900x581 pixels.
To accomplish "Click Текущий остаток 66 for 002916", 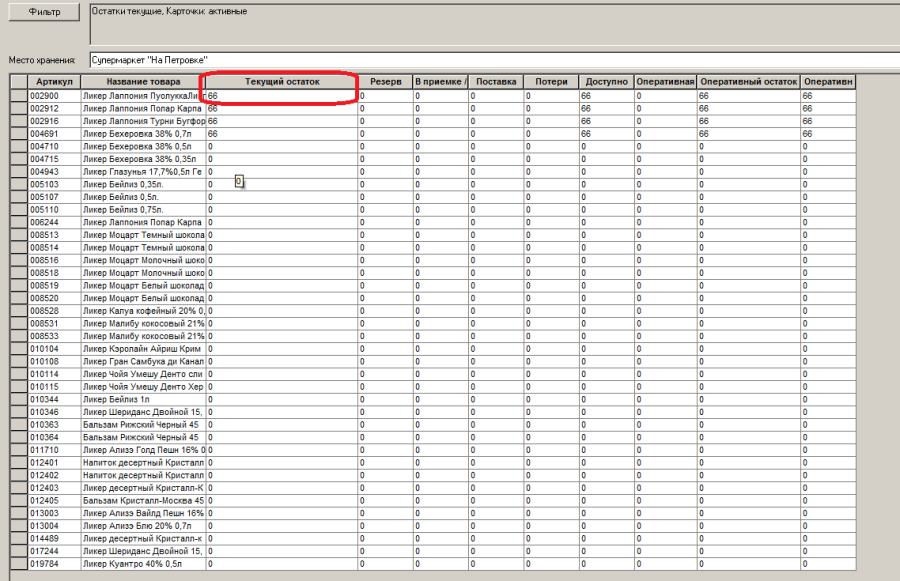I will [x=282, y=121].
